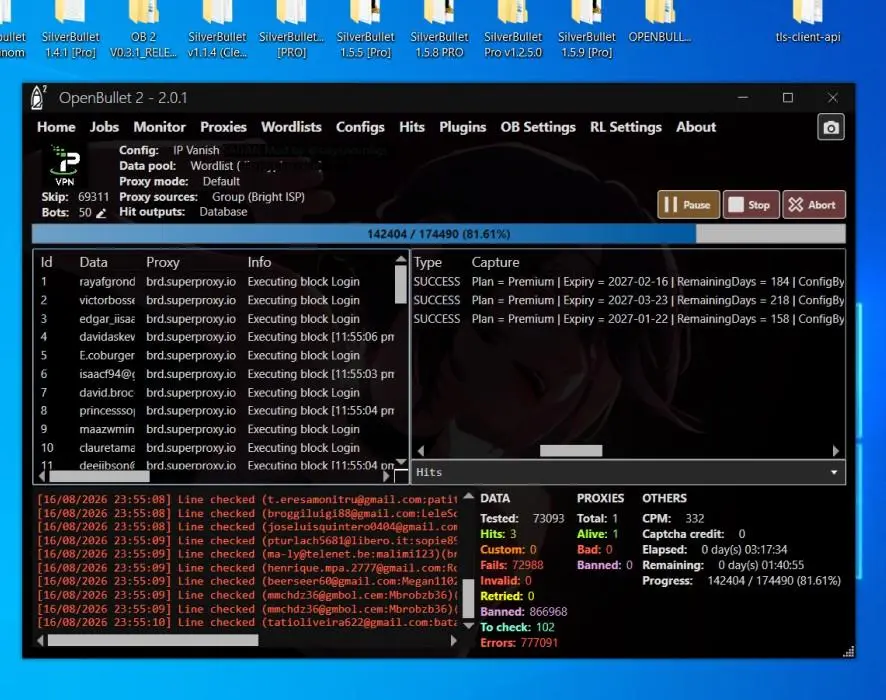This screenshot has height=700, width=886.
Task: Select bot row 10 clauretama
Action: (x=217, y=447)
